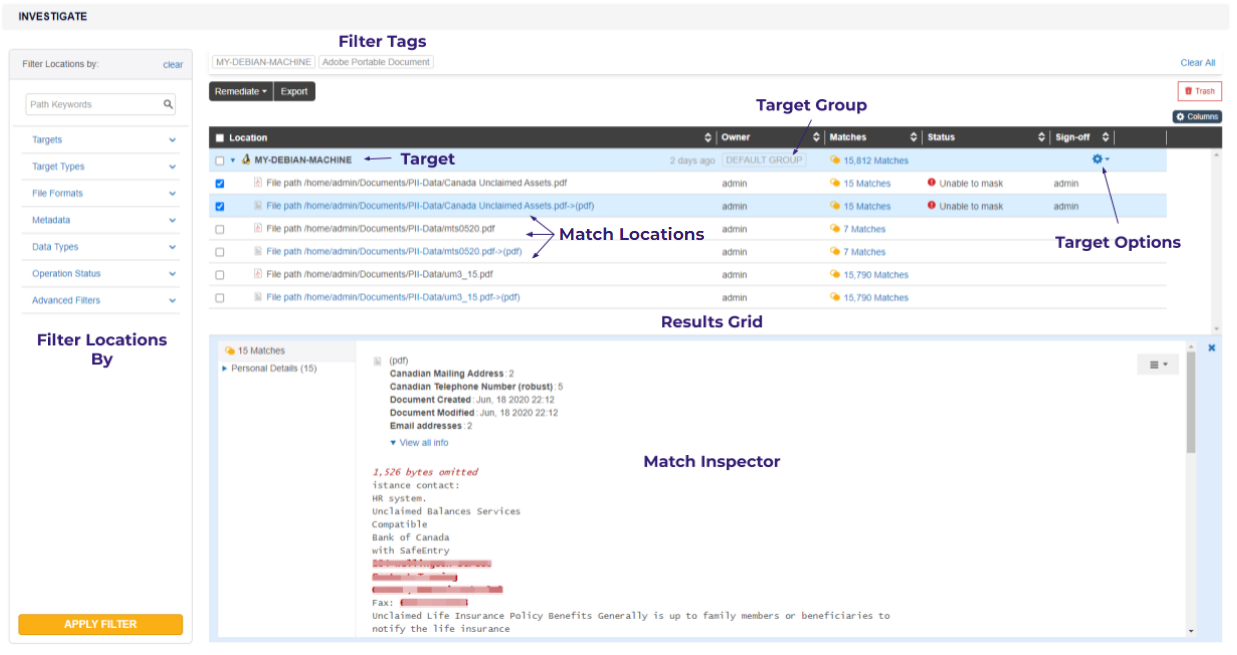Click the Clear All link
The width and height of the screenshot is (1237, 655).
pyautogui.click(x=1197, y=63)
